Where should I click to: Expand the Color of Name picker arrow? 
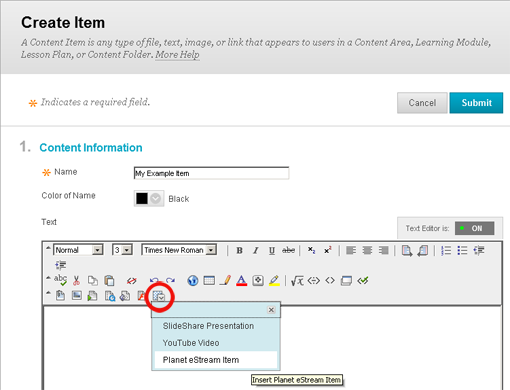pyautogui.click(x=156, y=199)
